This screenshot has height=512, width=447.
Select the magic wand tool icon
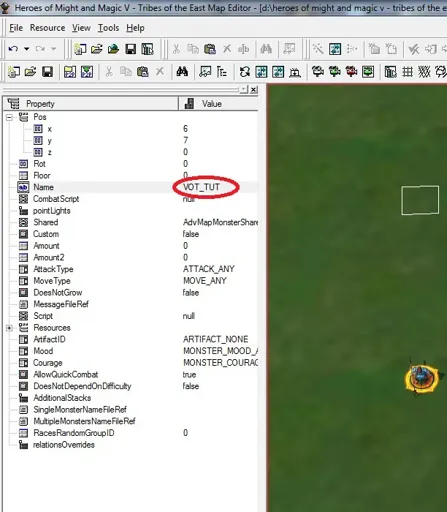[318, 49]
